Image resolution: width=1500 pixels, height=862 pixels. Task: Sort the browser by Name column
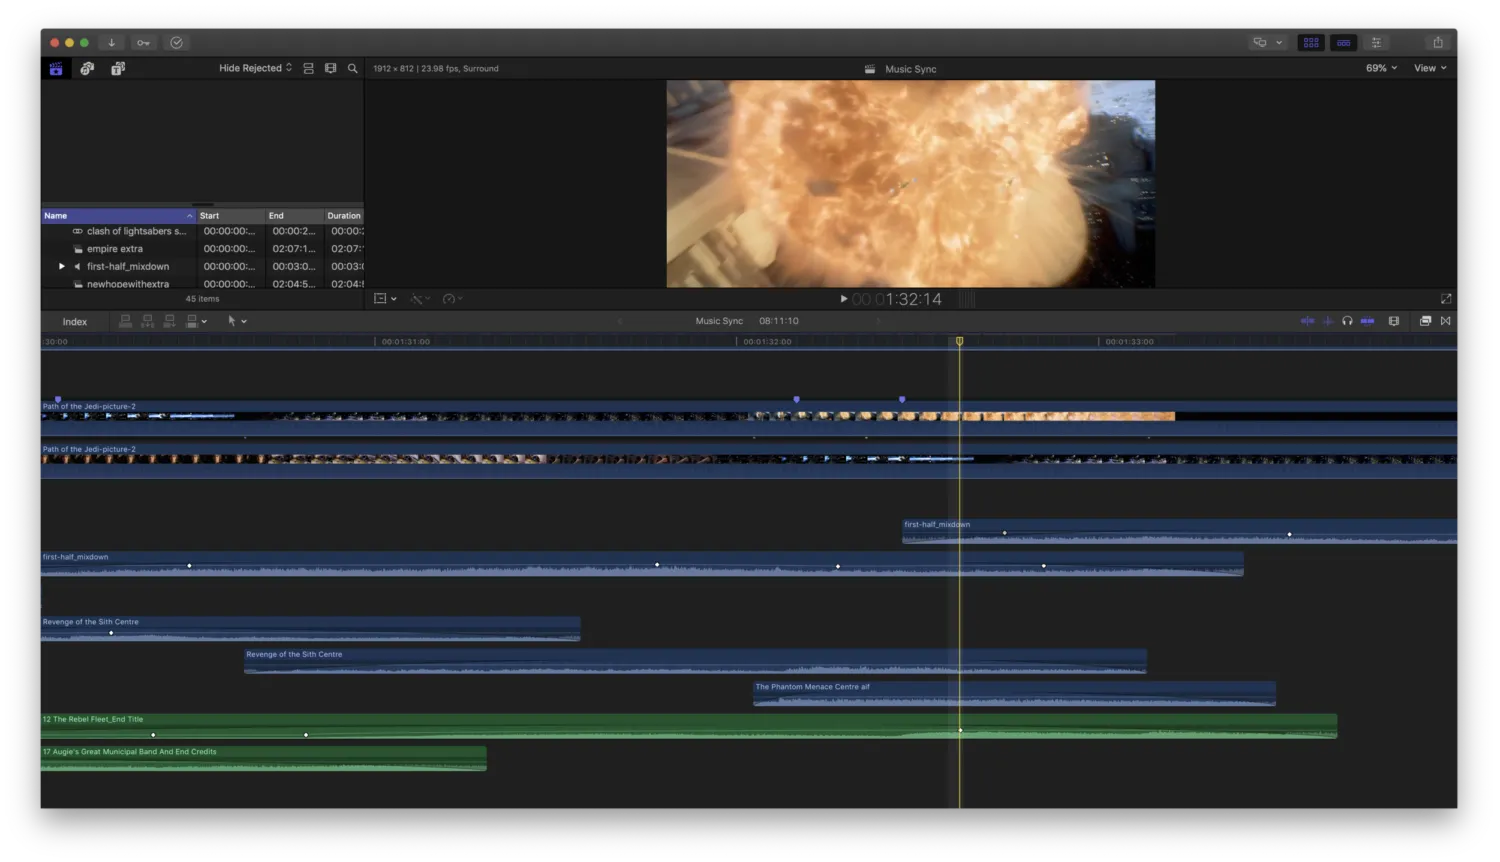click(118, 215)
